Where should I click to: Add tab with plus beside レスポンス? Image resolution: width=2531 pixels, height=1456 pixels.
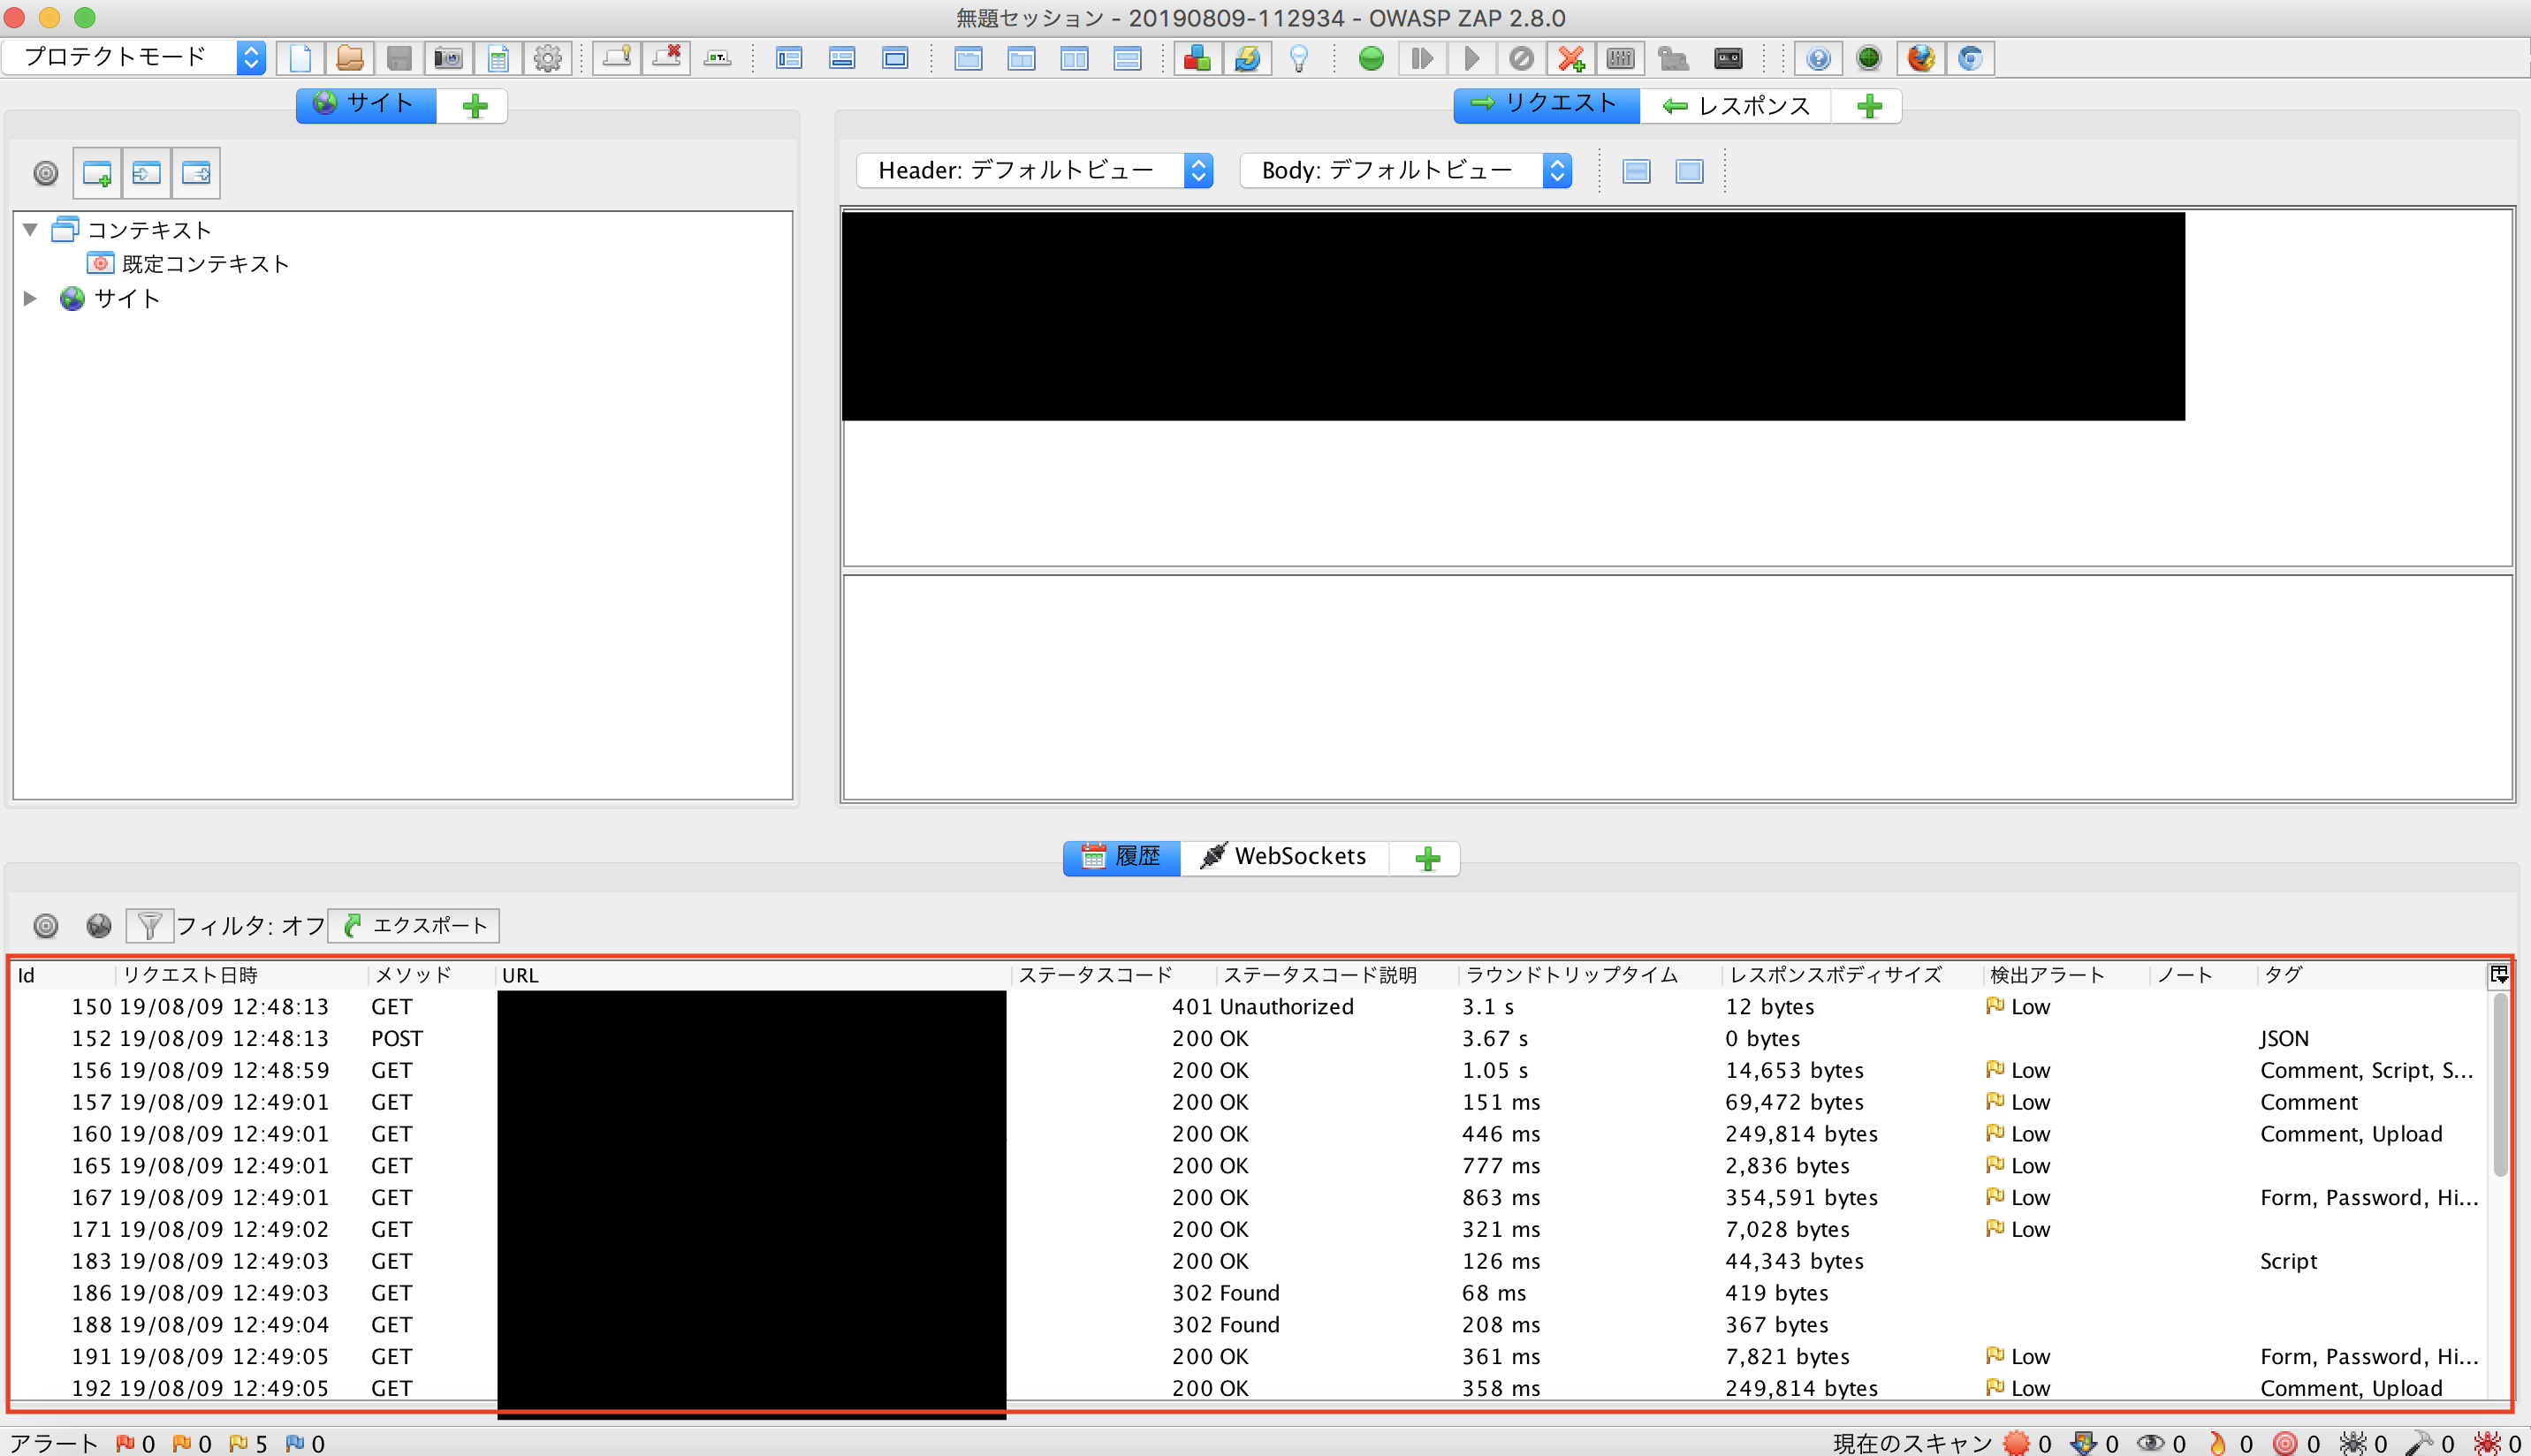(1869, 105)
